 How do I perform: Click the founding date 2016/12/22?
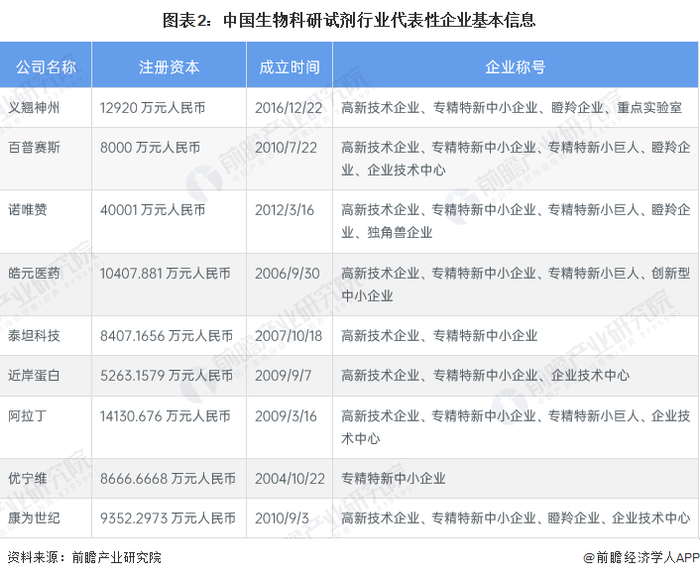pos(289,108)
